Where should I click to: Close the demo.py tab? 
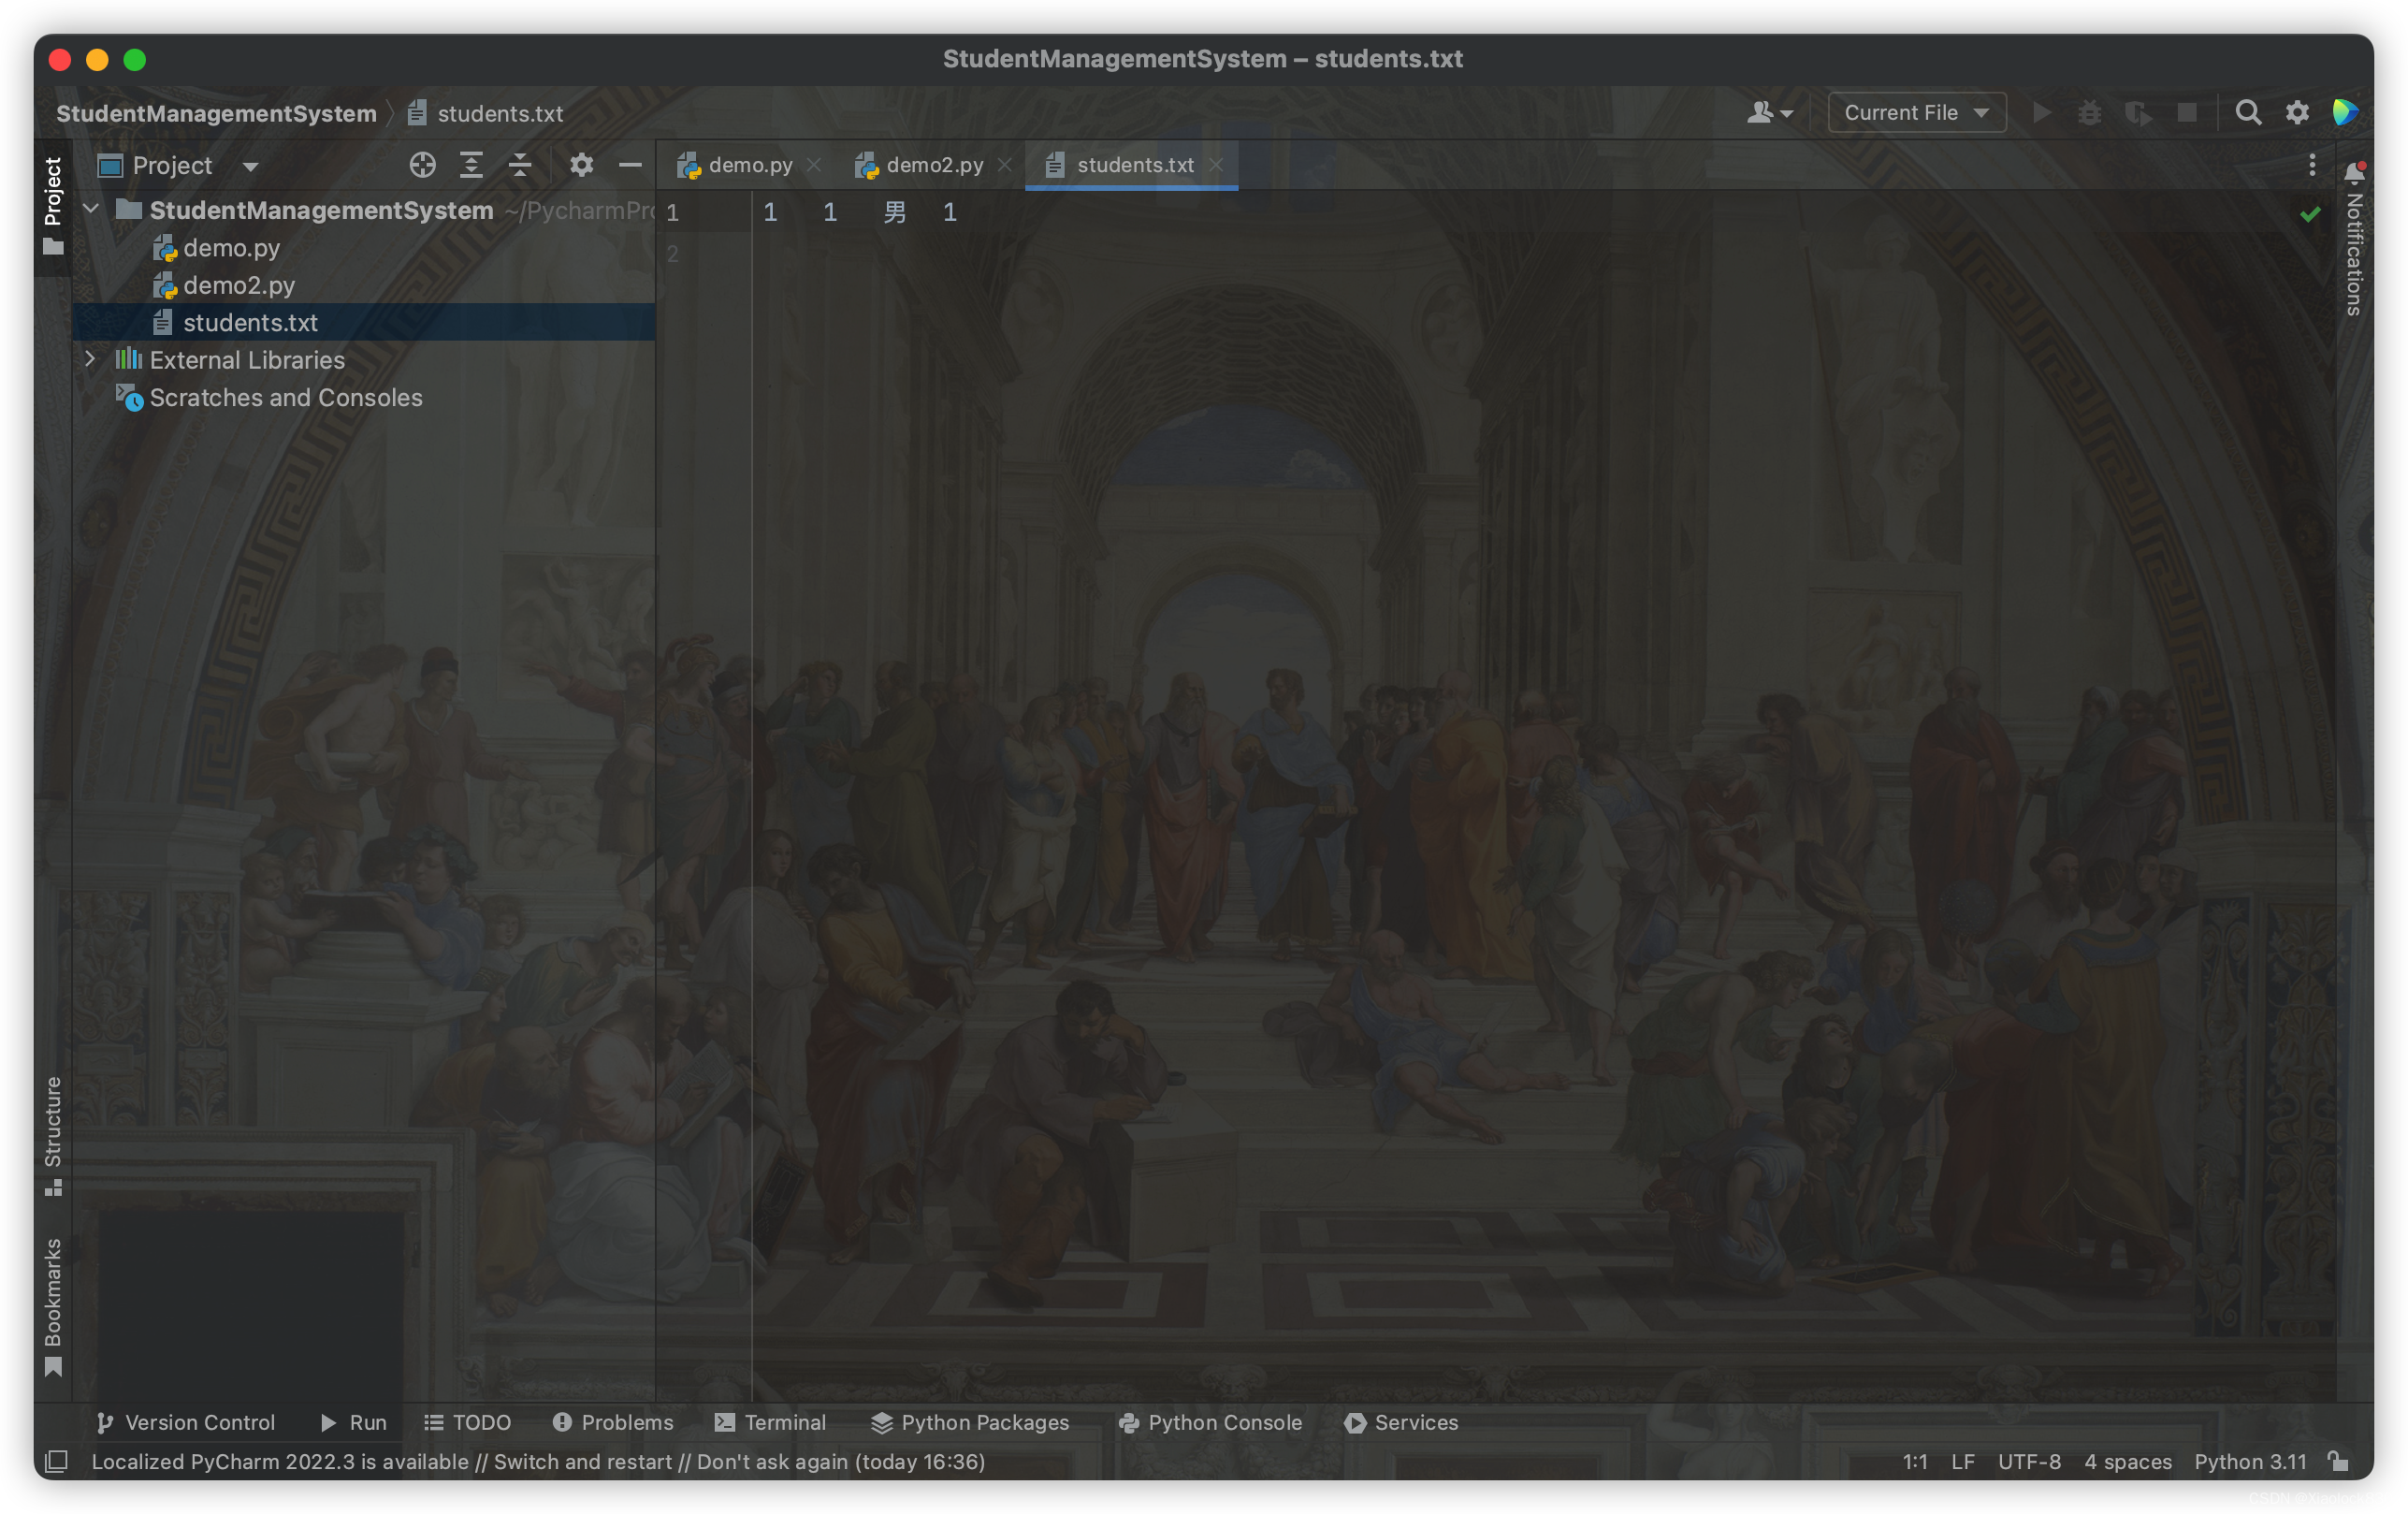coord(814,165)
